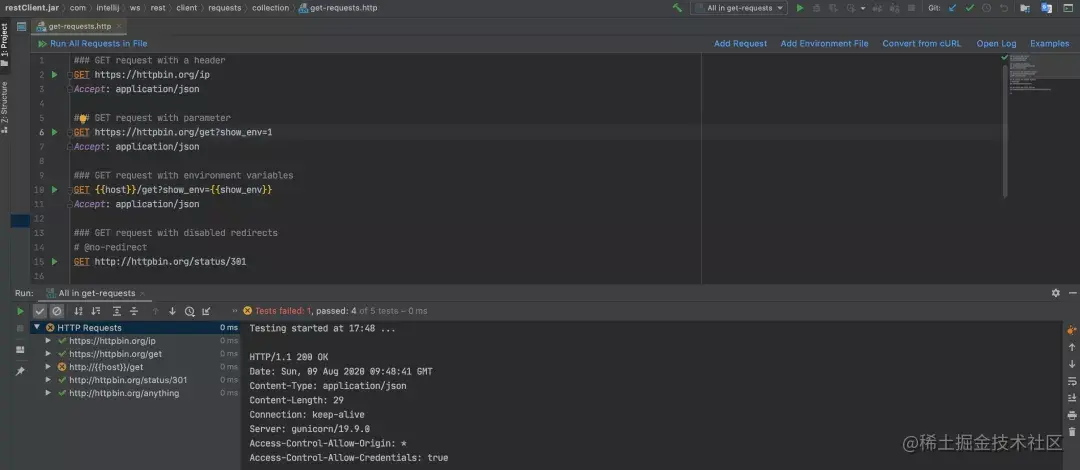Open the Project tool window tab
This screenshot has height=470, width=1080.
pos(5,44)
